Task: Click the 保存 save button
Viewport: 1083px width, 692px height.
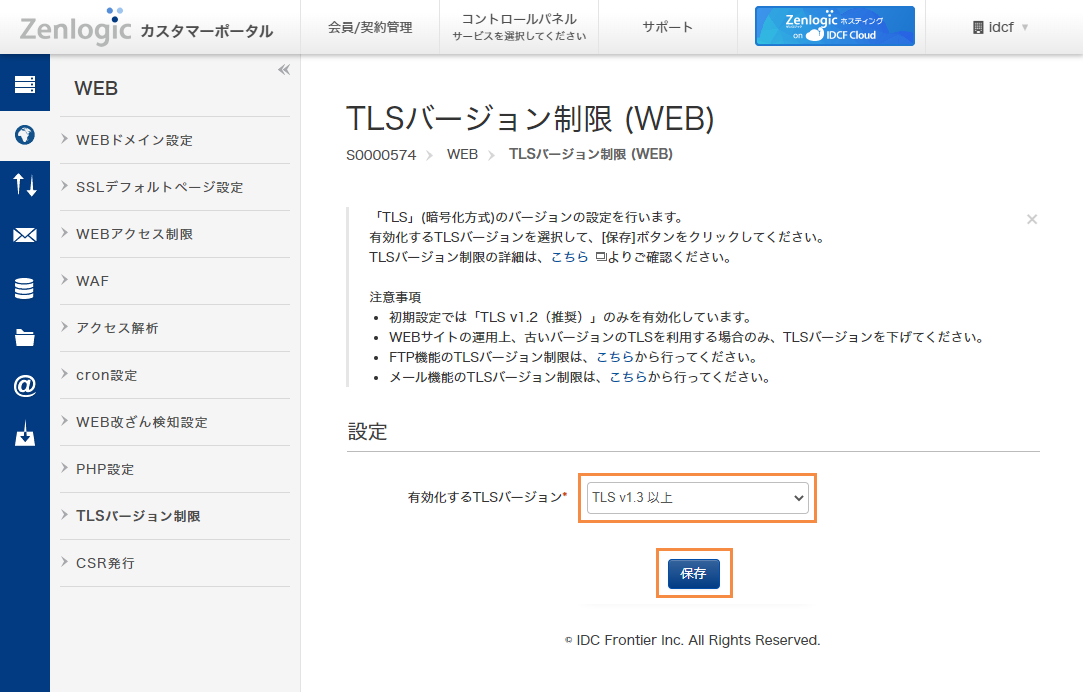Action: point(693,573)
